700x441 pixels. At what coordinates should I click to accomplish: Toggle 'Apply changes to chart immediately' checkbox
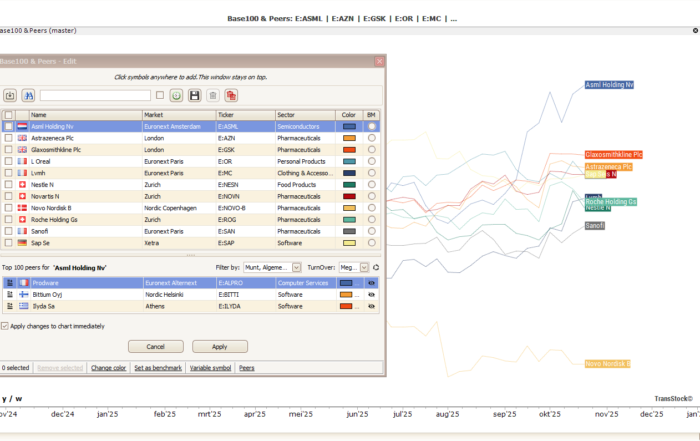point(5,326)
